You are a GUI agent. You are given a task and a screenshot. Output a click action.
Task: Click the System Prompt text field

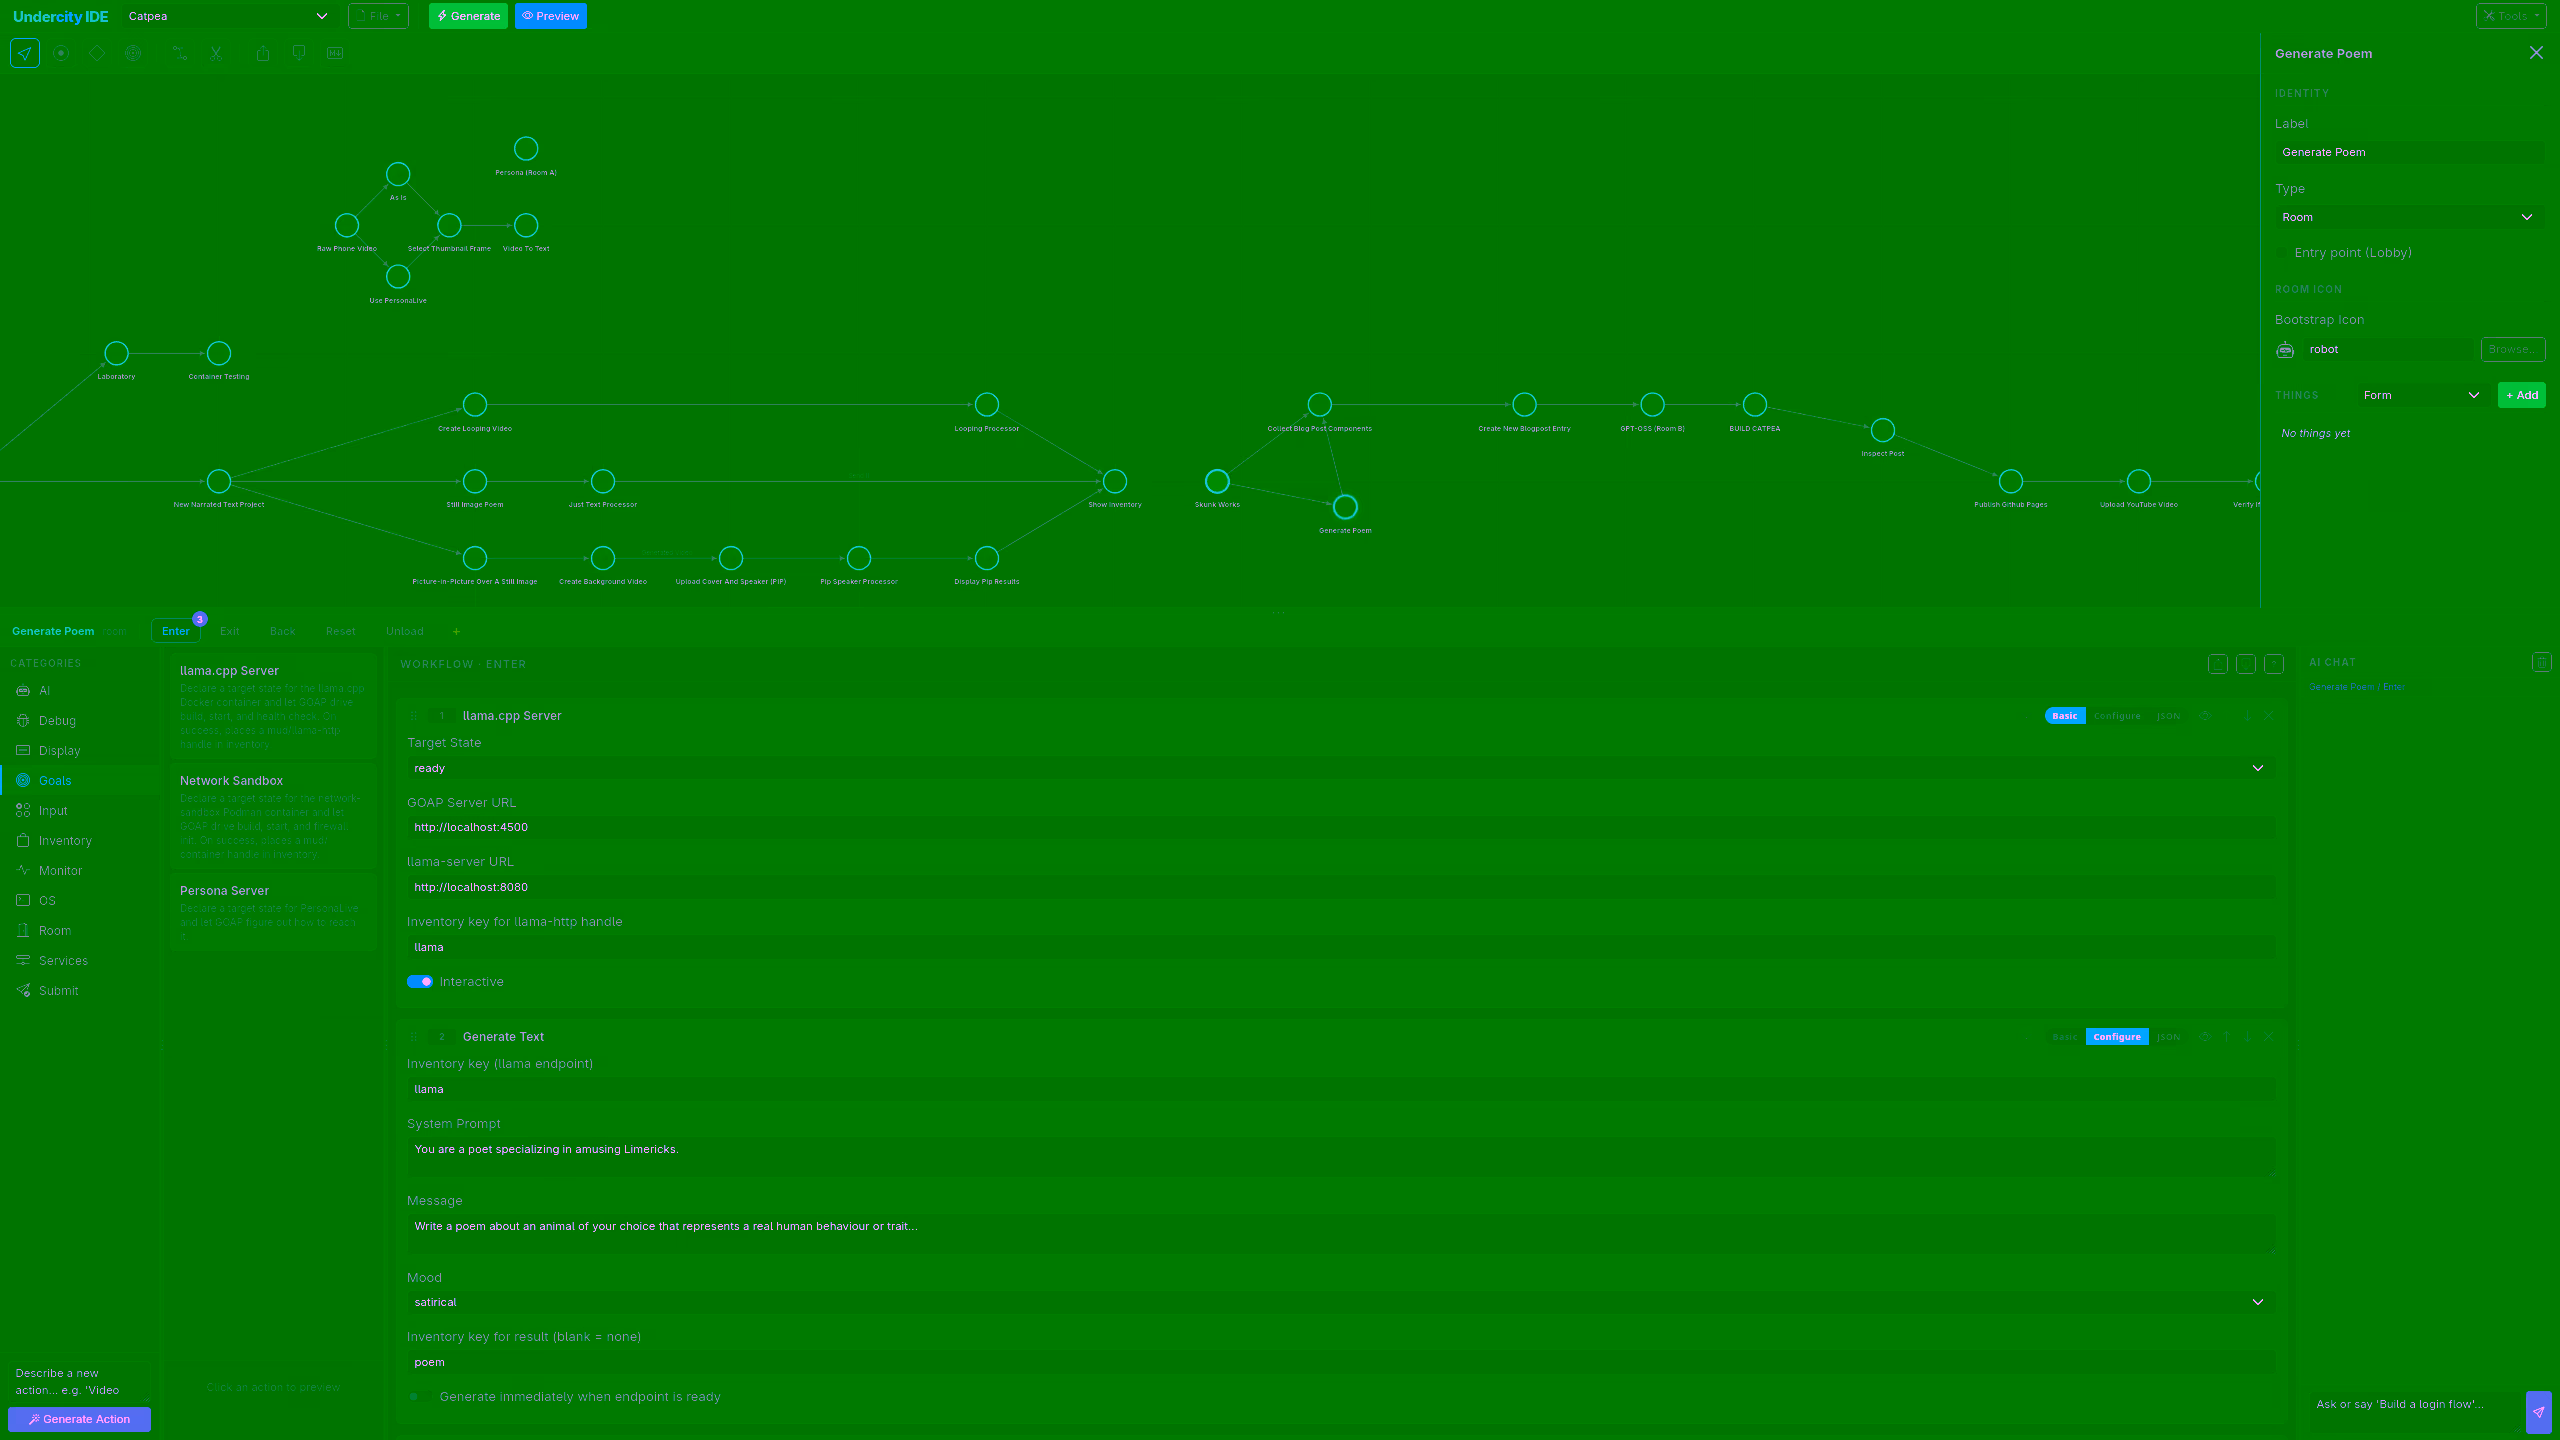pyautogui.click(x=1340, y=1155)
